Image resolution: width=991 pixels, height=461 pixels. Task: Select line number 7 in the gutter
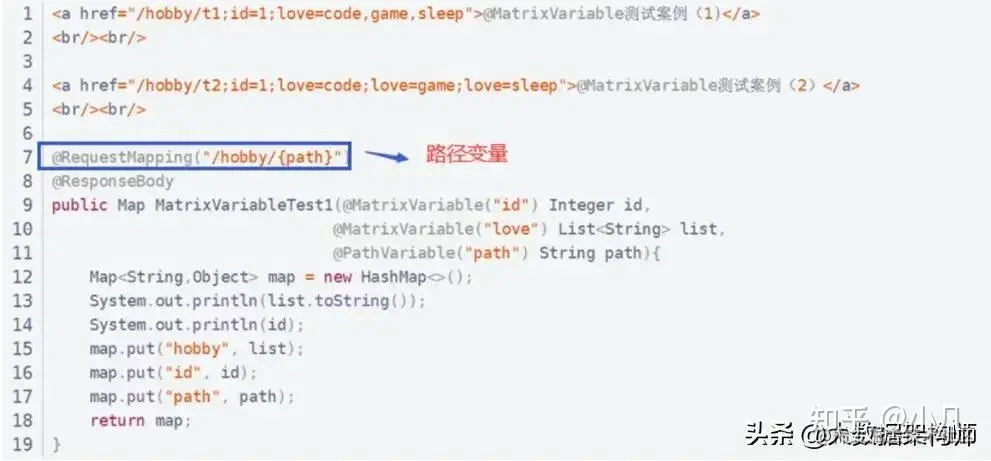27,157
